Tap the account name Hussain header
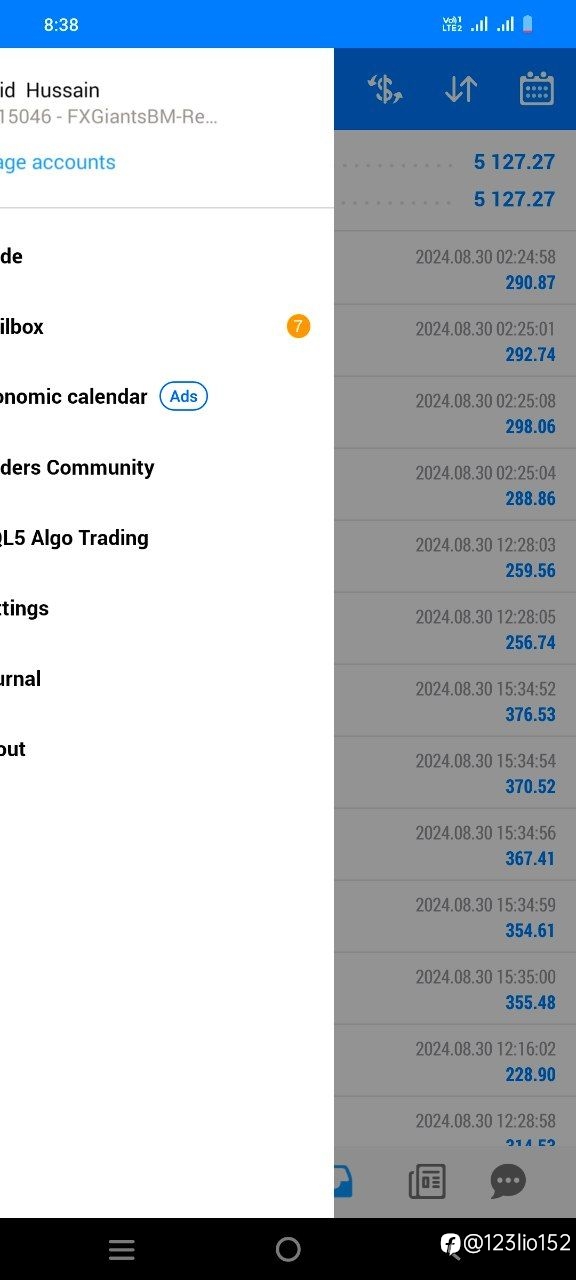The image size is (576, 1280). click(x=50, y=90)
